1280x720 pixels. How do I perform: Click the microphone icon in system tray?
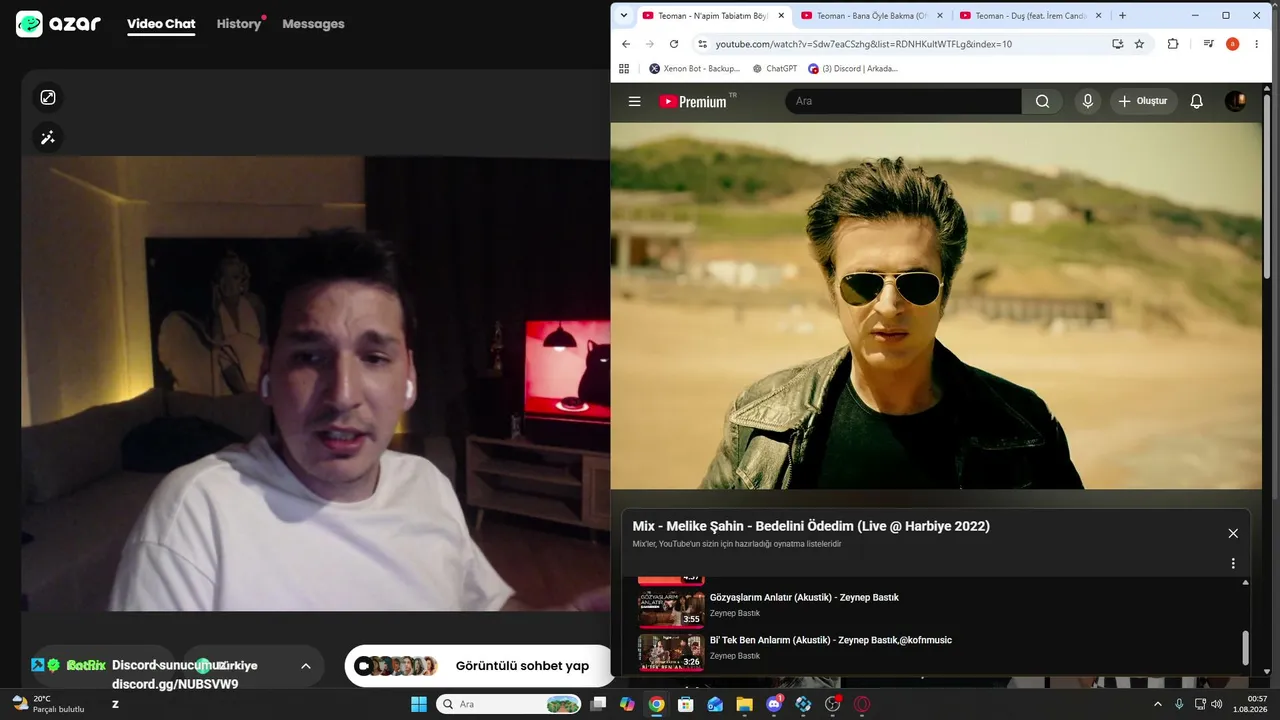(1179, 704)
